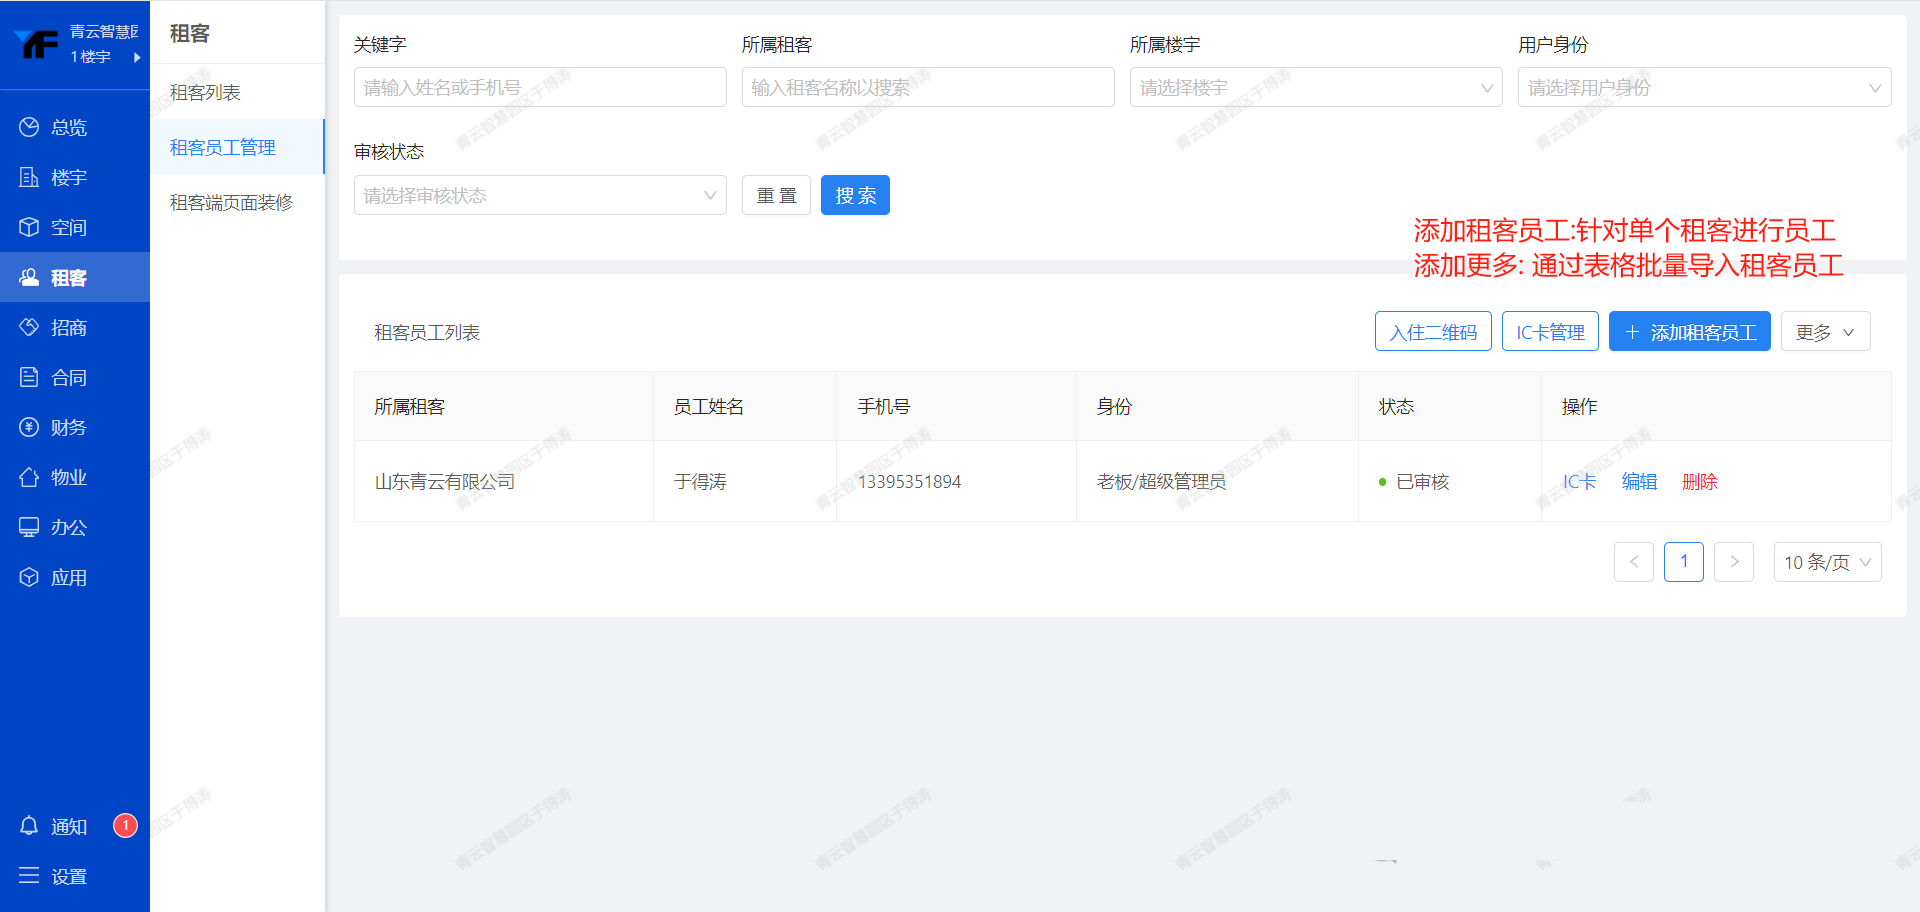Viewport: 1920px width, 912px height.
Task: Switch to the 租客列表 submenu item
Action: click(x=205, y=93)
